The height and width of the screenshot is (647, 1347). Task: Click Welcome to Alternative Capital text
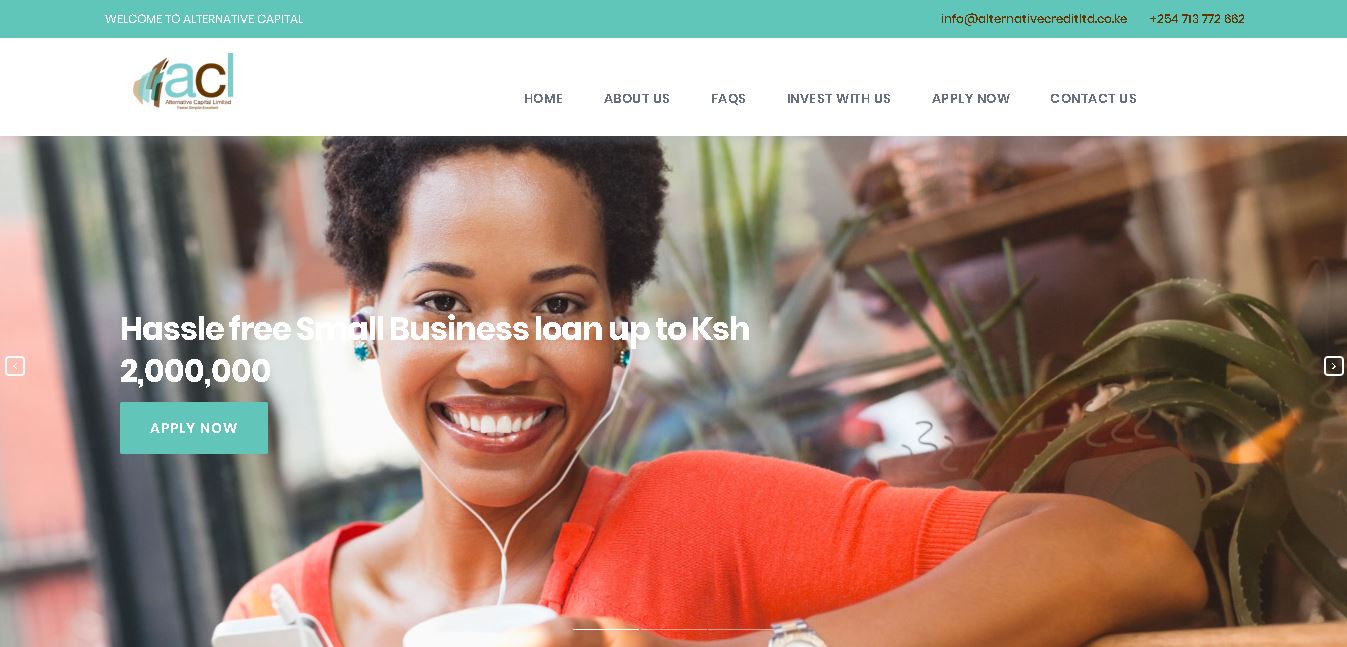pyautogui.click(x=204, y=19)
